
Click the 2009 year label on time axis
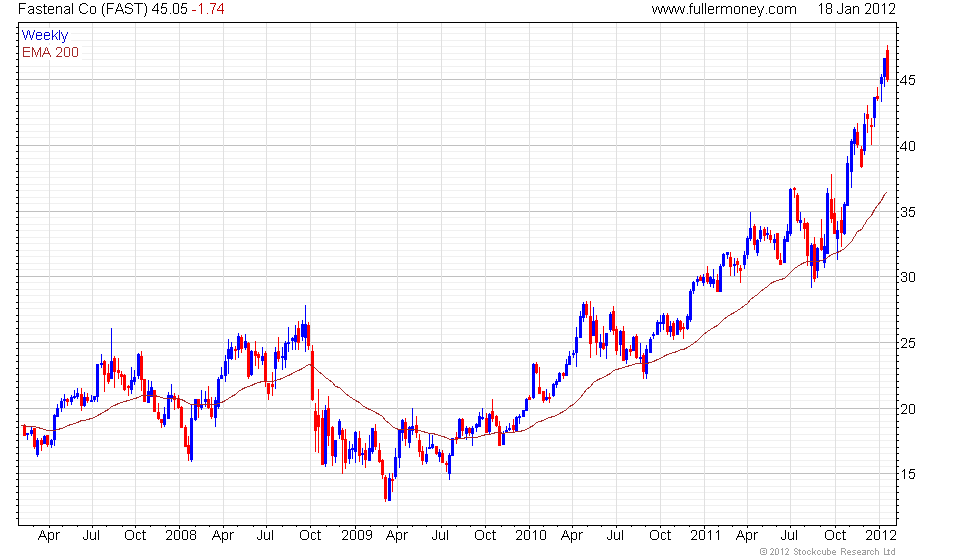pyautogui.click(x=356, y=536)
